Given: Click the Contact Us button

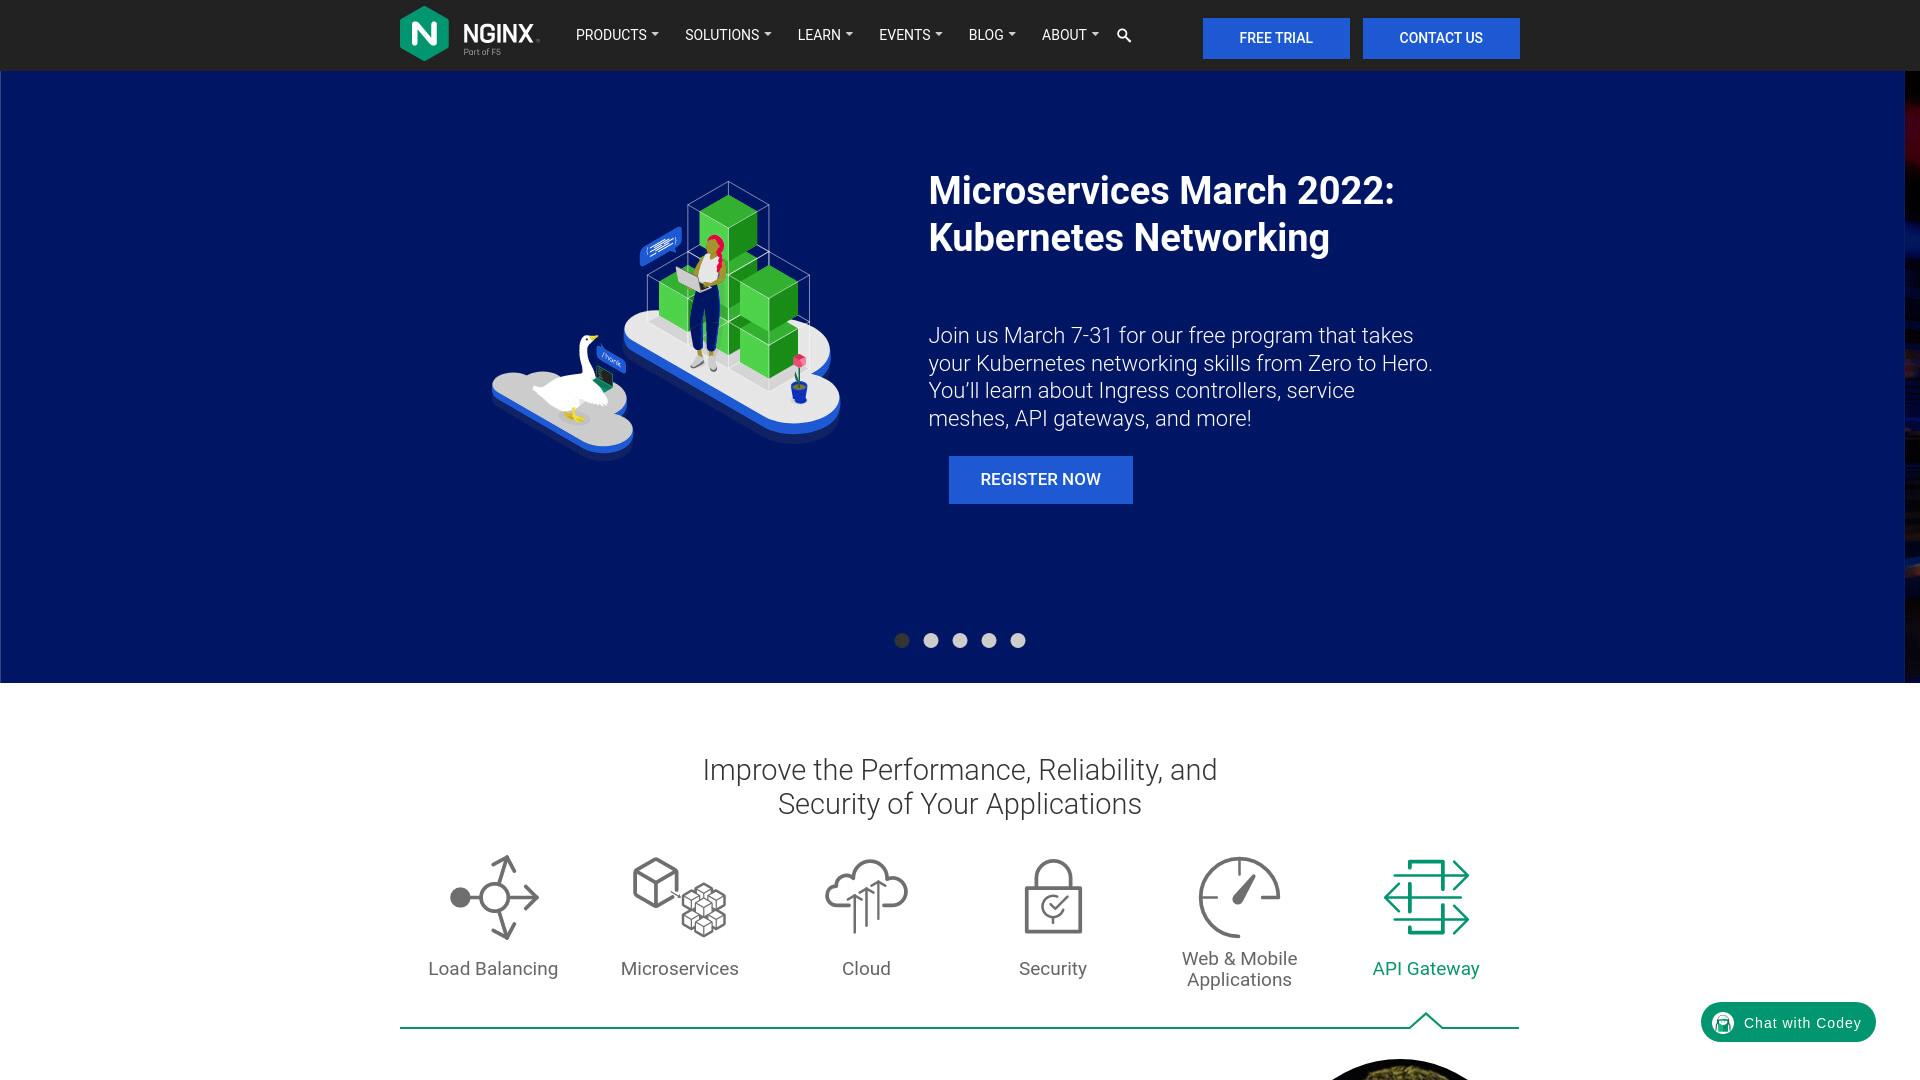Looking at the screenshot, I should point(1441,38).
